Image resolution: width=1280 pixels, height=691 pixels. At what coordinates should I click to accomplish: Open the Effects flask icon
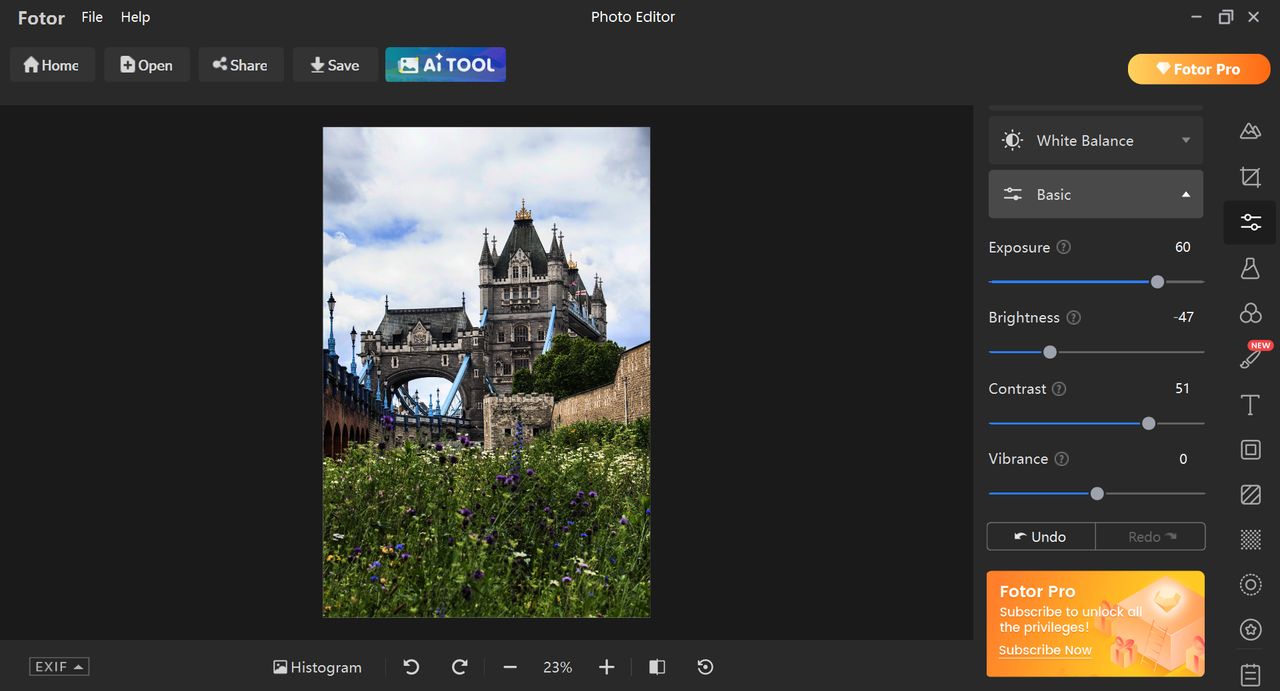click(1250, 268)
